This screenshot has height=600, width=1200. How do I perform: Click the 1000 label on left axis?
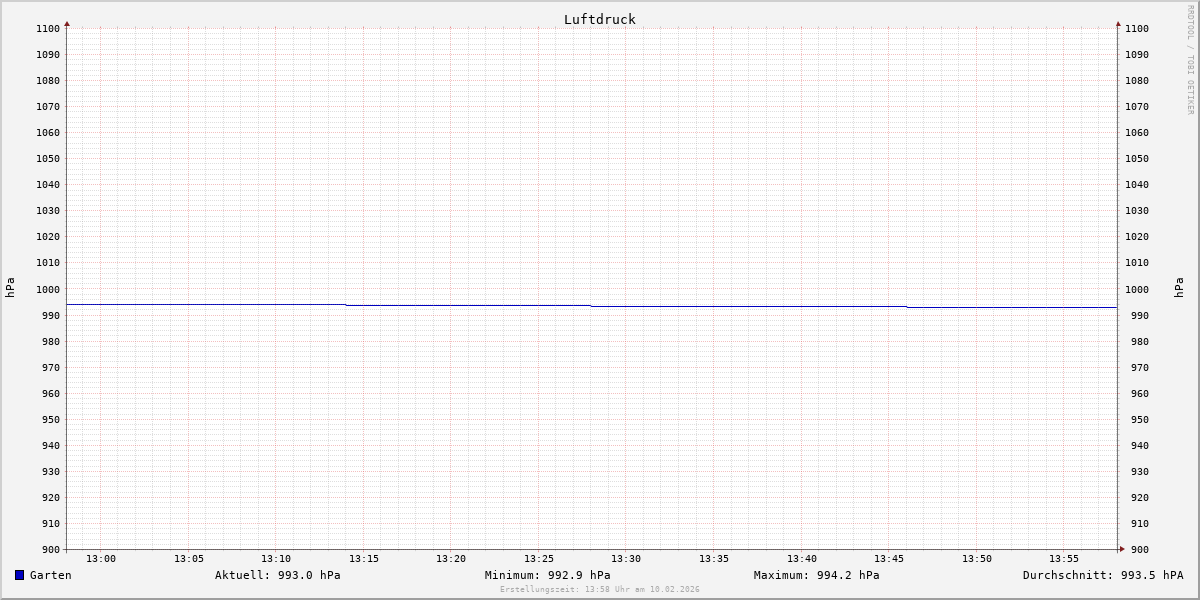coord(48,289)
